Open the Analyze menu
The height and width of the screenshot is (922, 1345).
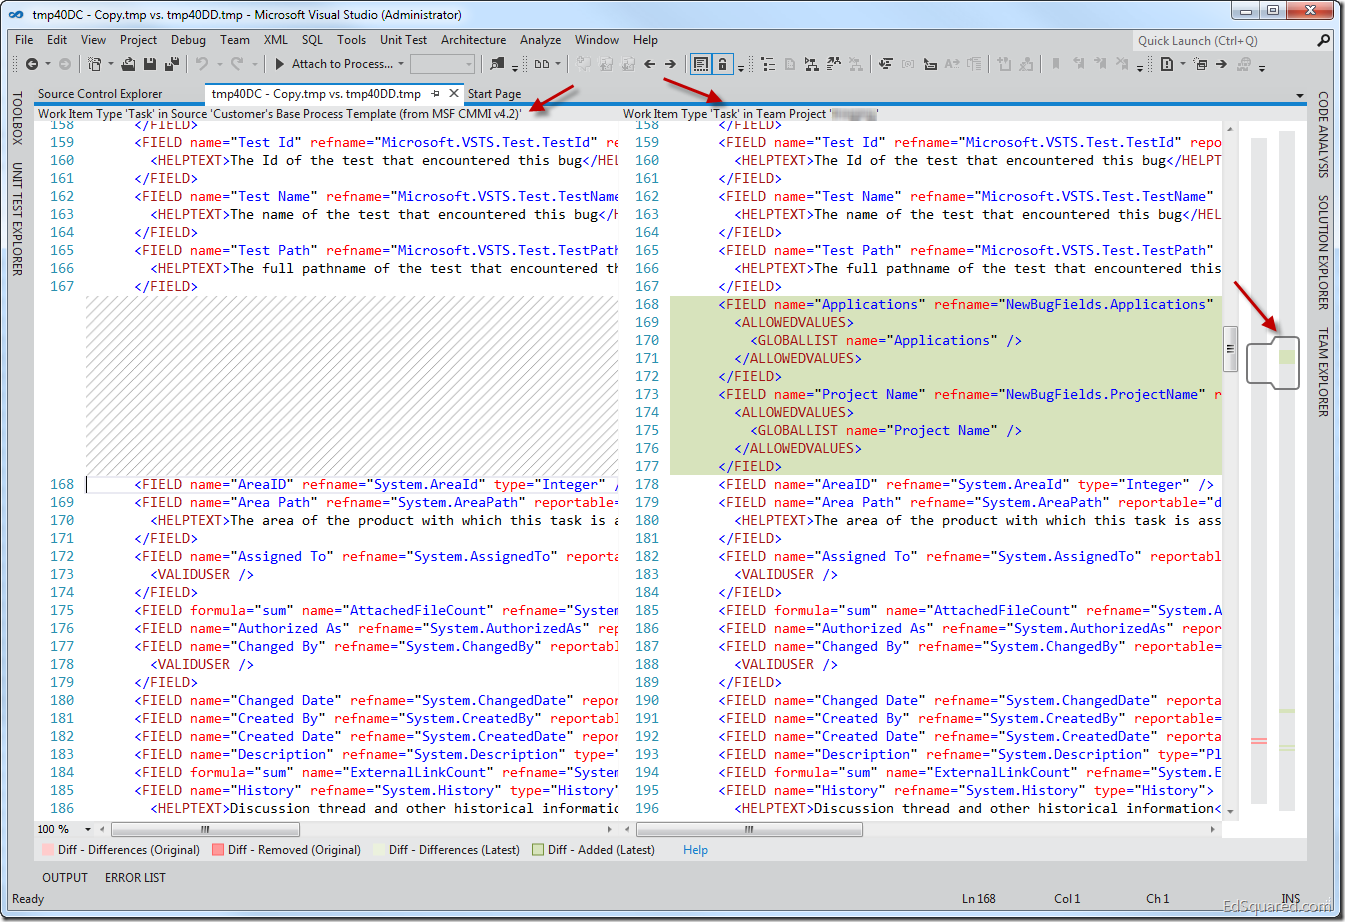click(x=540, y=40)
